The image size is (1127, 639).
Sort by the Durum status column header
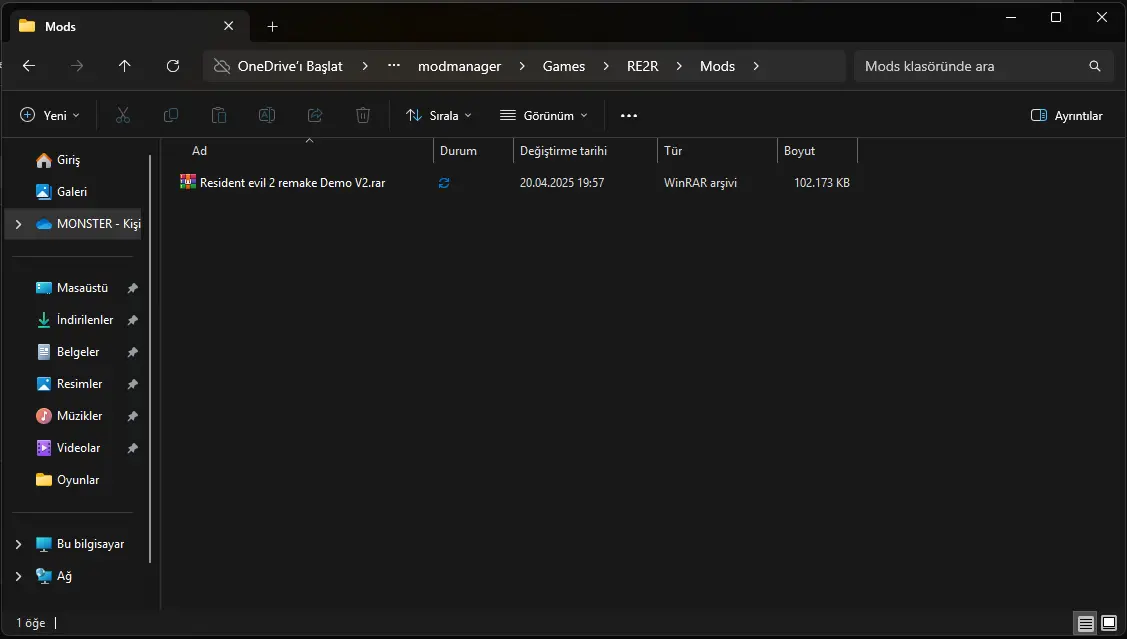point(473,151)
